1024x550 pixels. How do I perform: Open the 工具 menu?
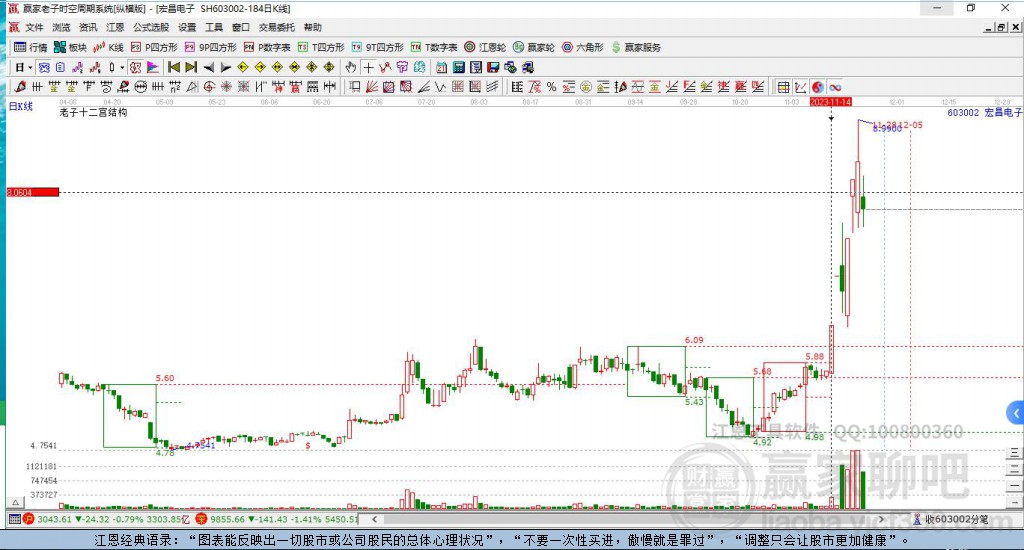coord(214,27)
